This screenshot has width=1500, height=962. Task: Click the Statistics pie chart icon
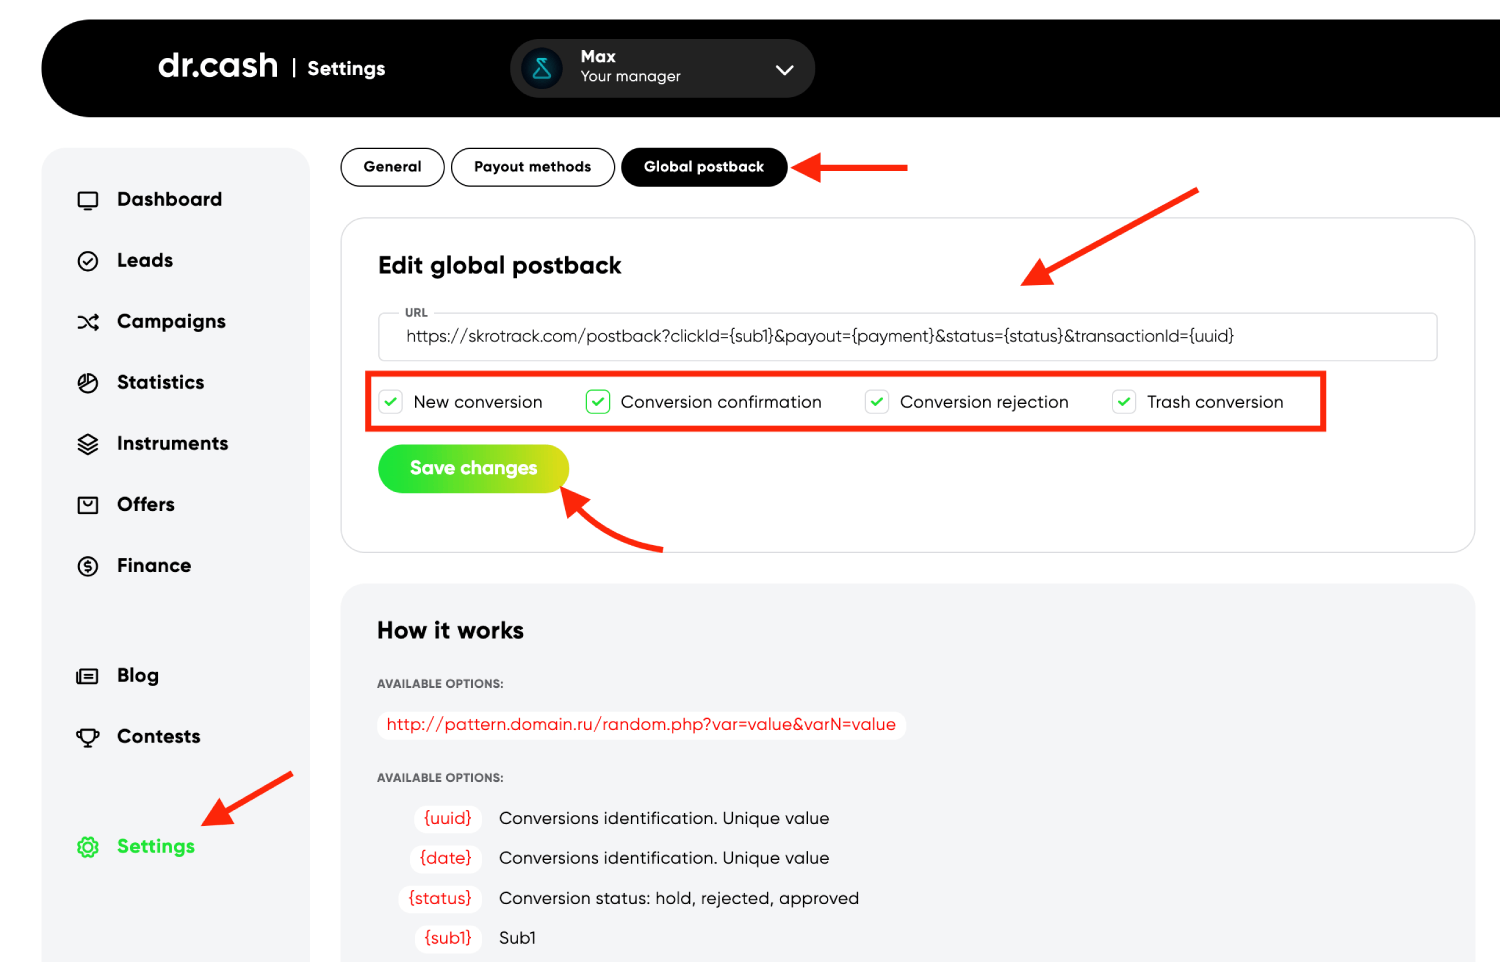tap(88, 383)
